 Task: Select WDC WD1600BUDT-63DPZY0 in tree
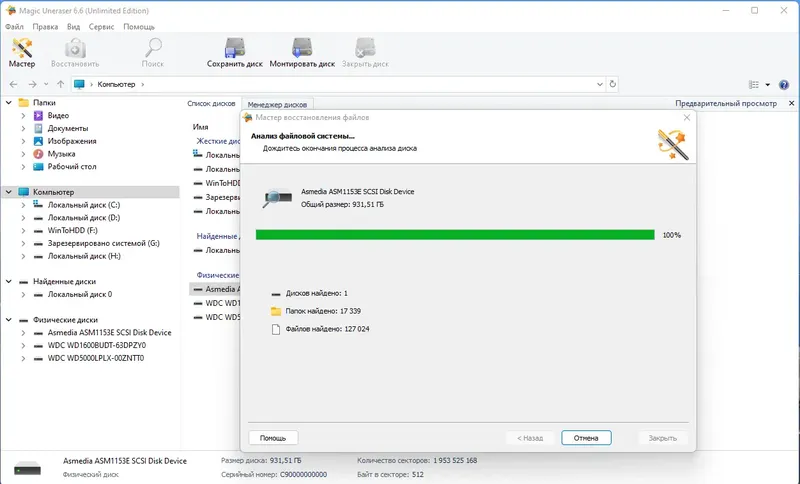point(96,345)
